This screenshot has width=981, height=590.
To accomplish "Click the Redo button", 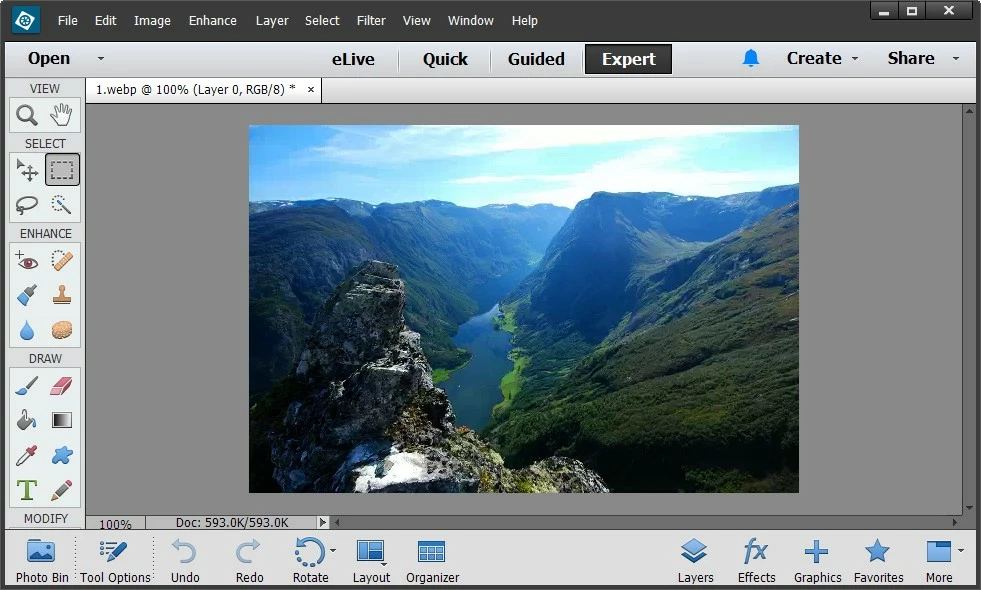I will [249, 561].
